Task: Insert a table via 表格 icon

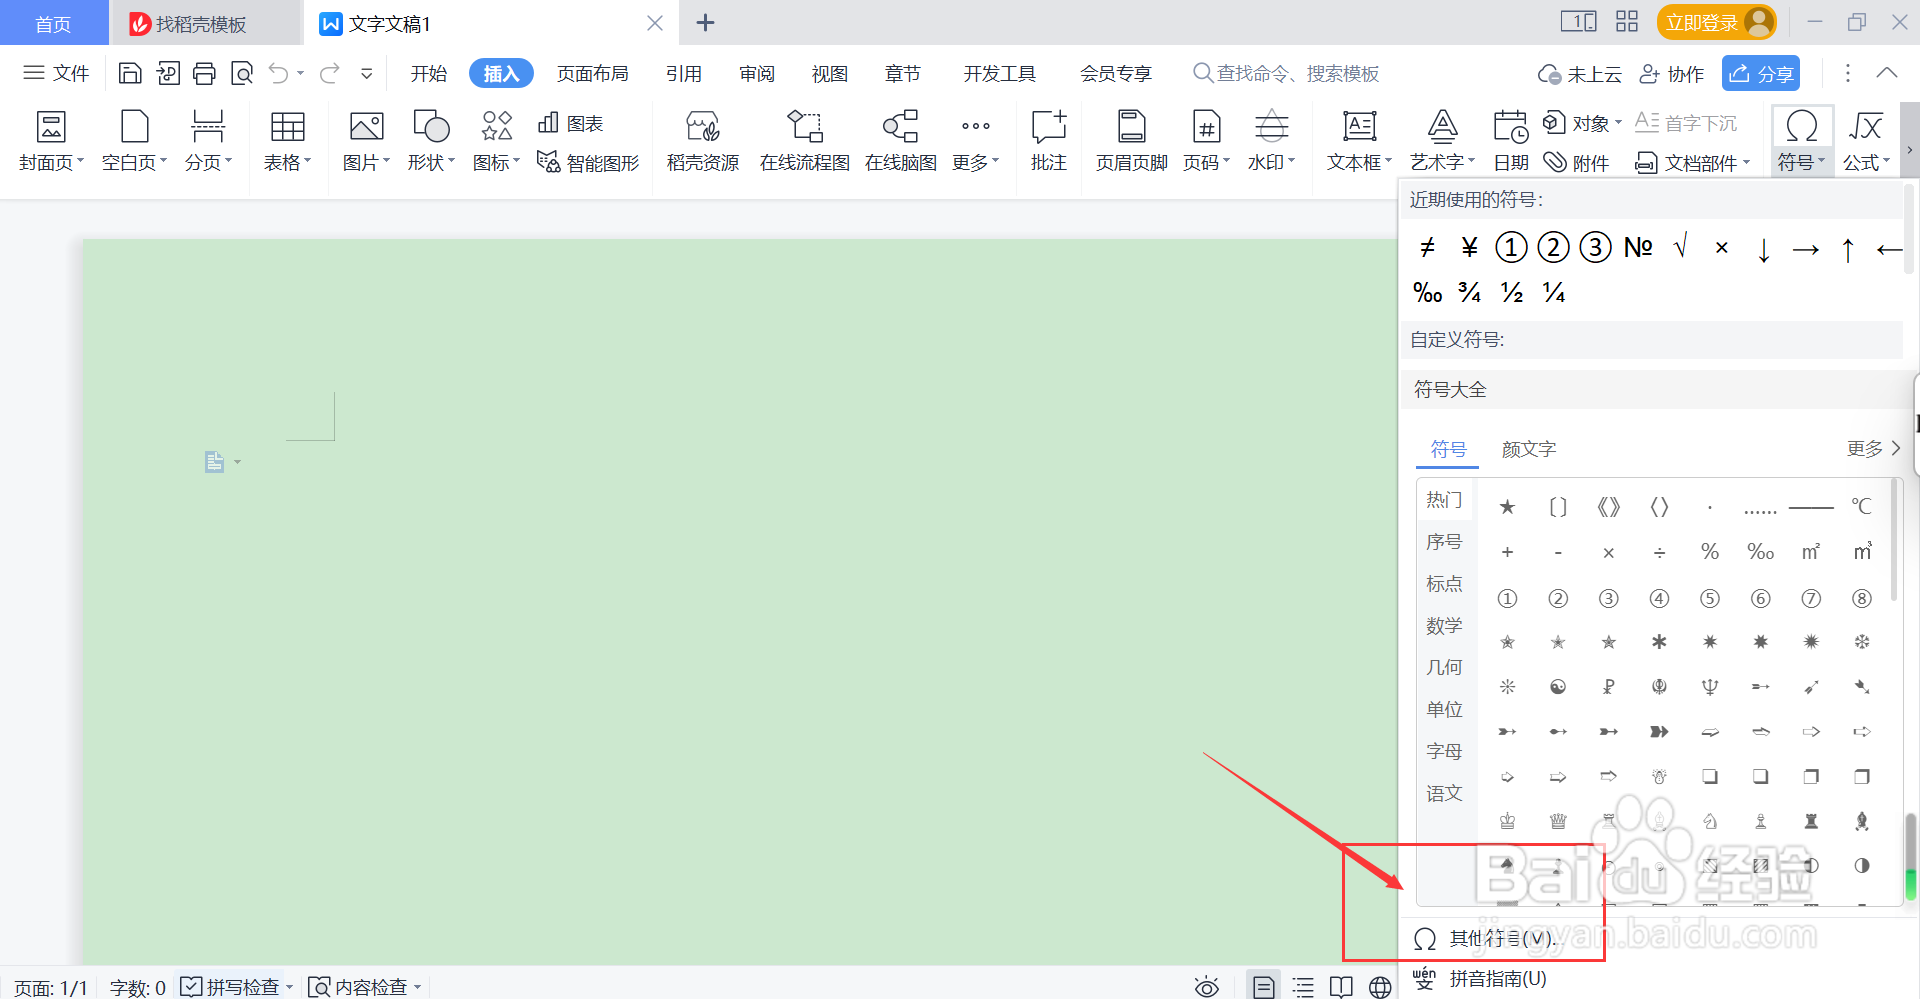Action: (288, 140)
